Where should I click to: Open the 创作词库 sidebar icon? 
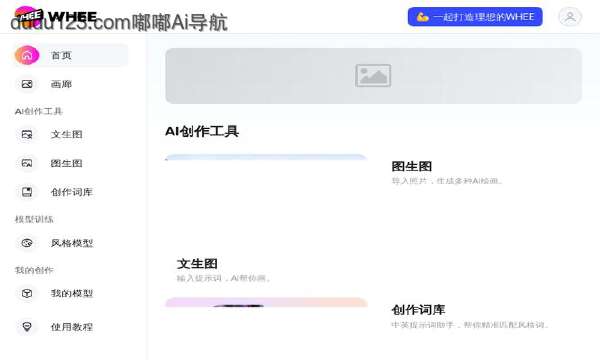point(27,192)
